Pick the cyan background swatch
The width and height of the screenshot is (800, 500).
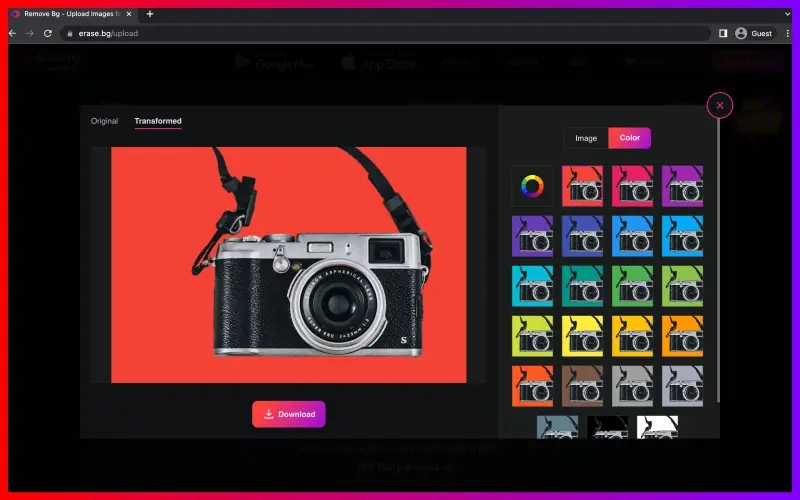click(532, 286)
